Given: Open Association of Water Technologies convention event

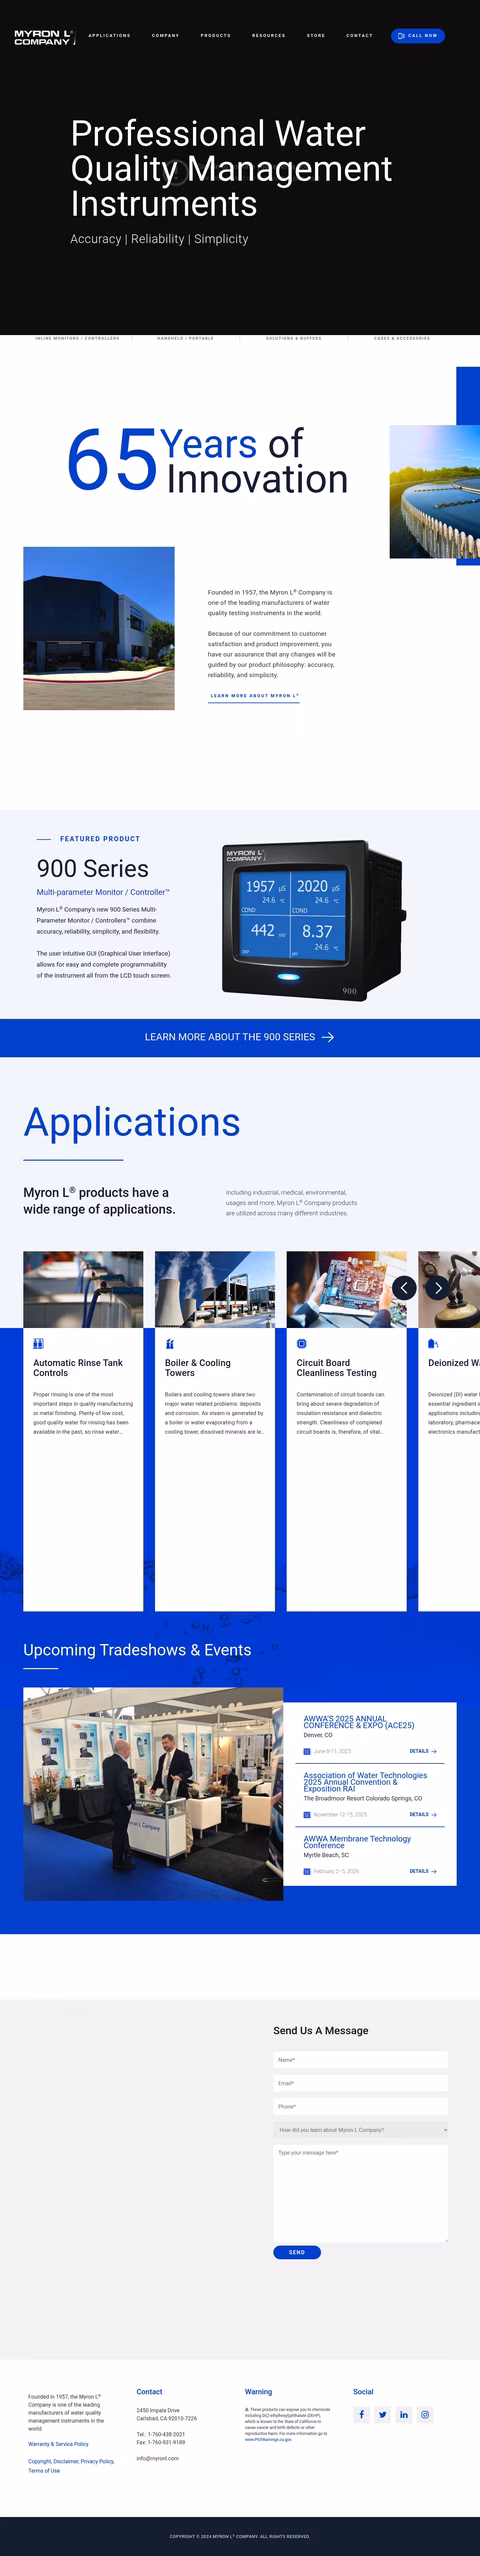Looking at the screenshot, I should [365, 1782].
